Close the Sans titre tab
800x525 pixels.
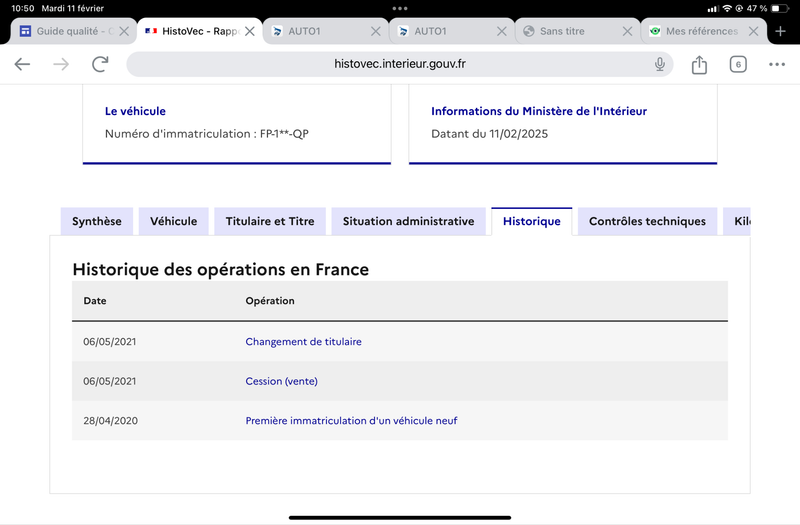[627, 31]
